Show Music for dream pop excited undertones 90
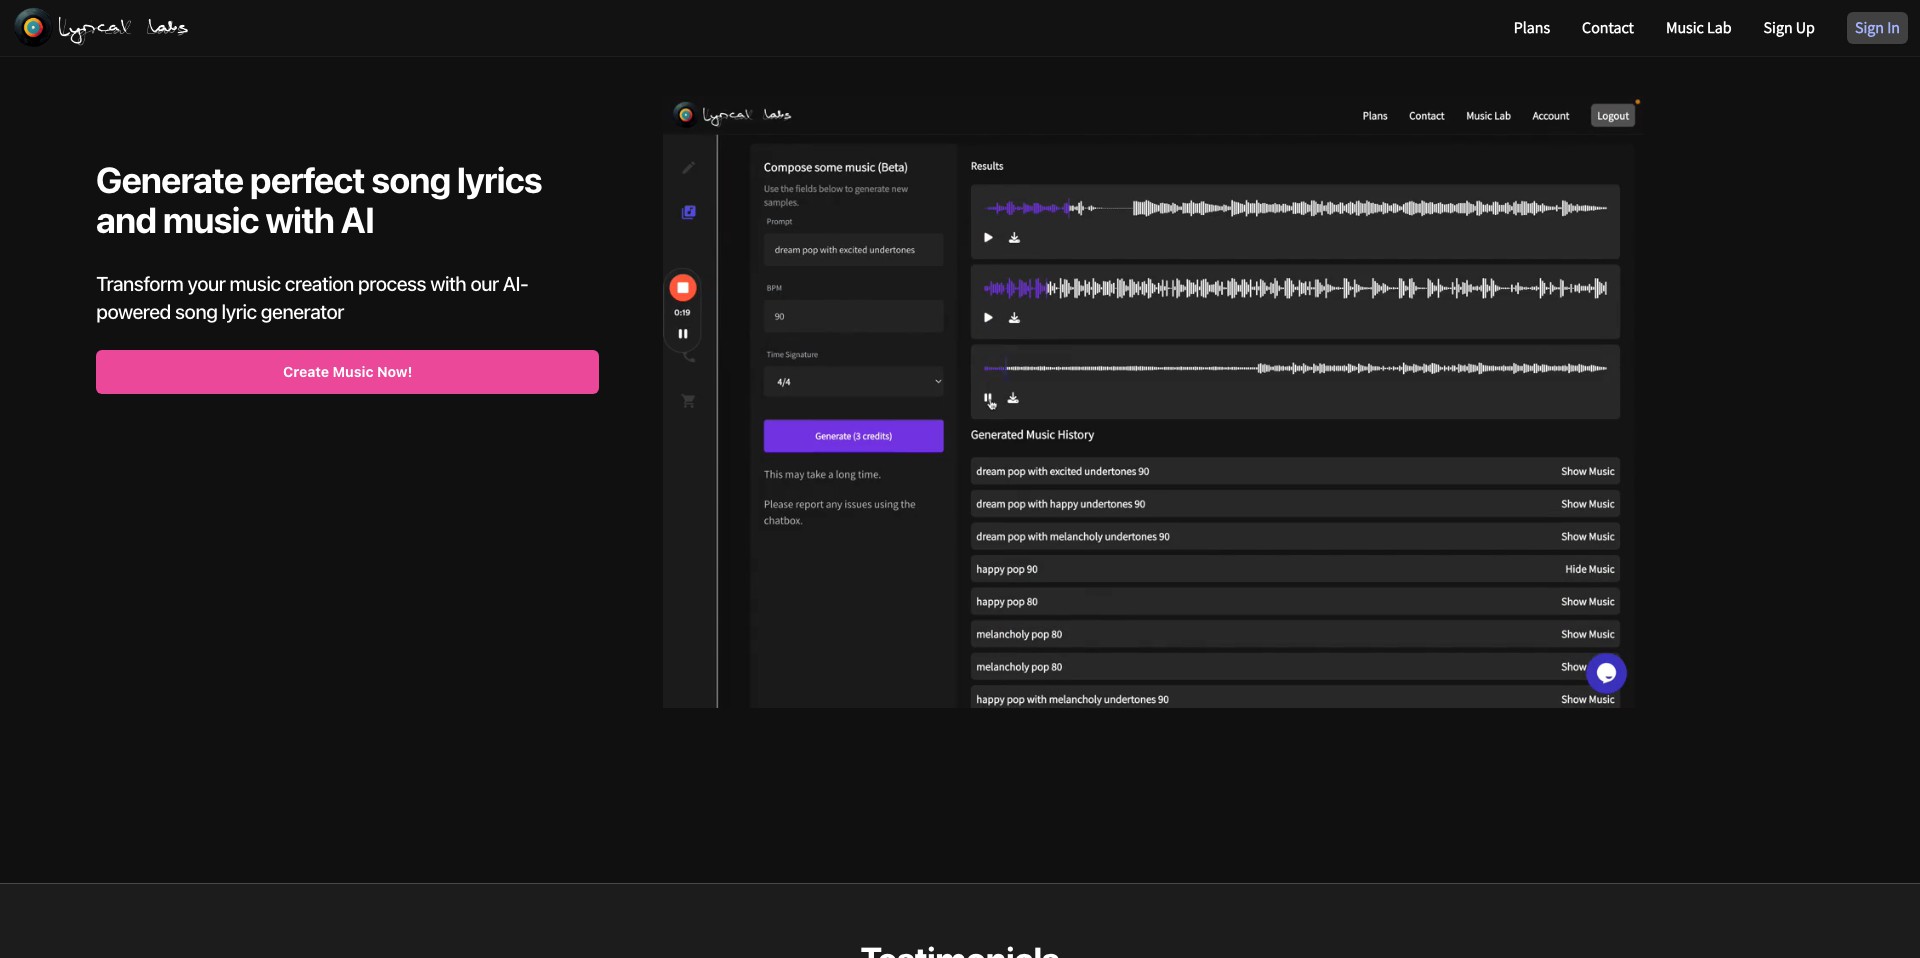 click(1587, 472)
